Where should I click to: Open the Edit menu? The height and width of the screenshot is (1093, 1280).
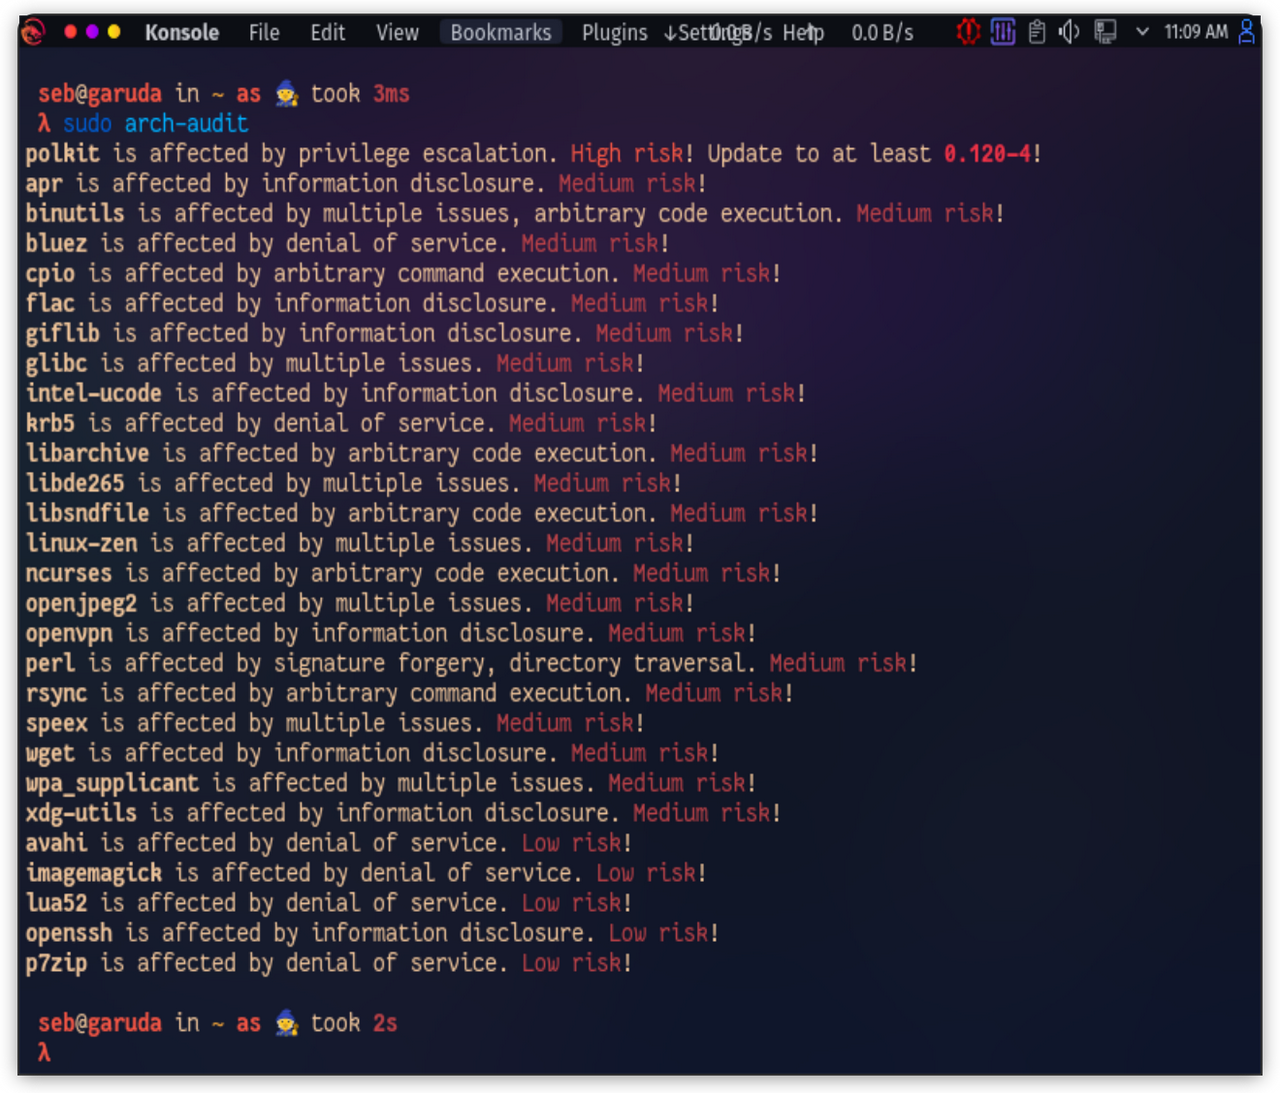[327, 33]
